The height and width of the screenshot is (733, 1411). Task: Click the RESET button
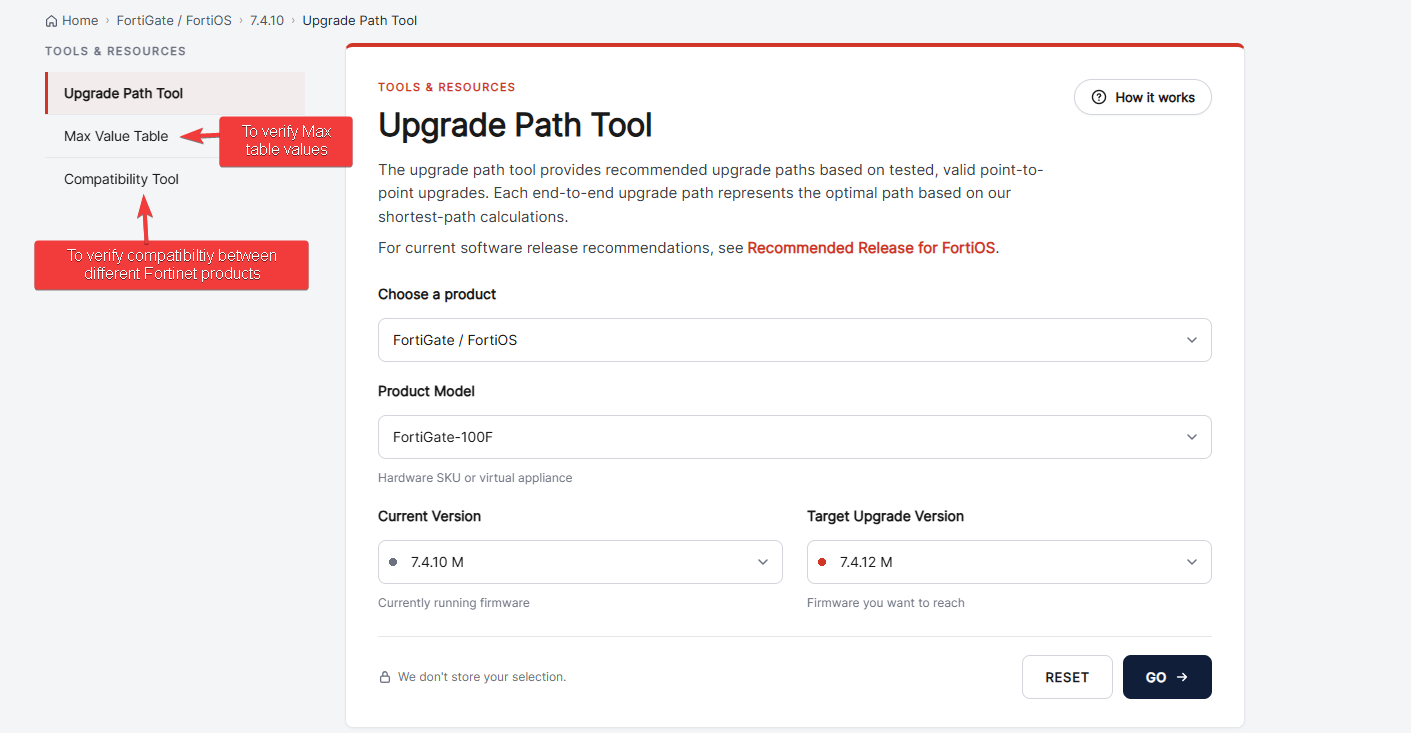point(1067,677)
